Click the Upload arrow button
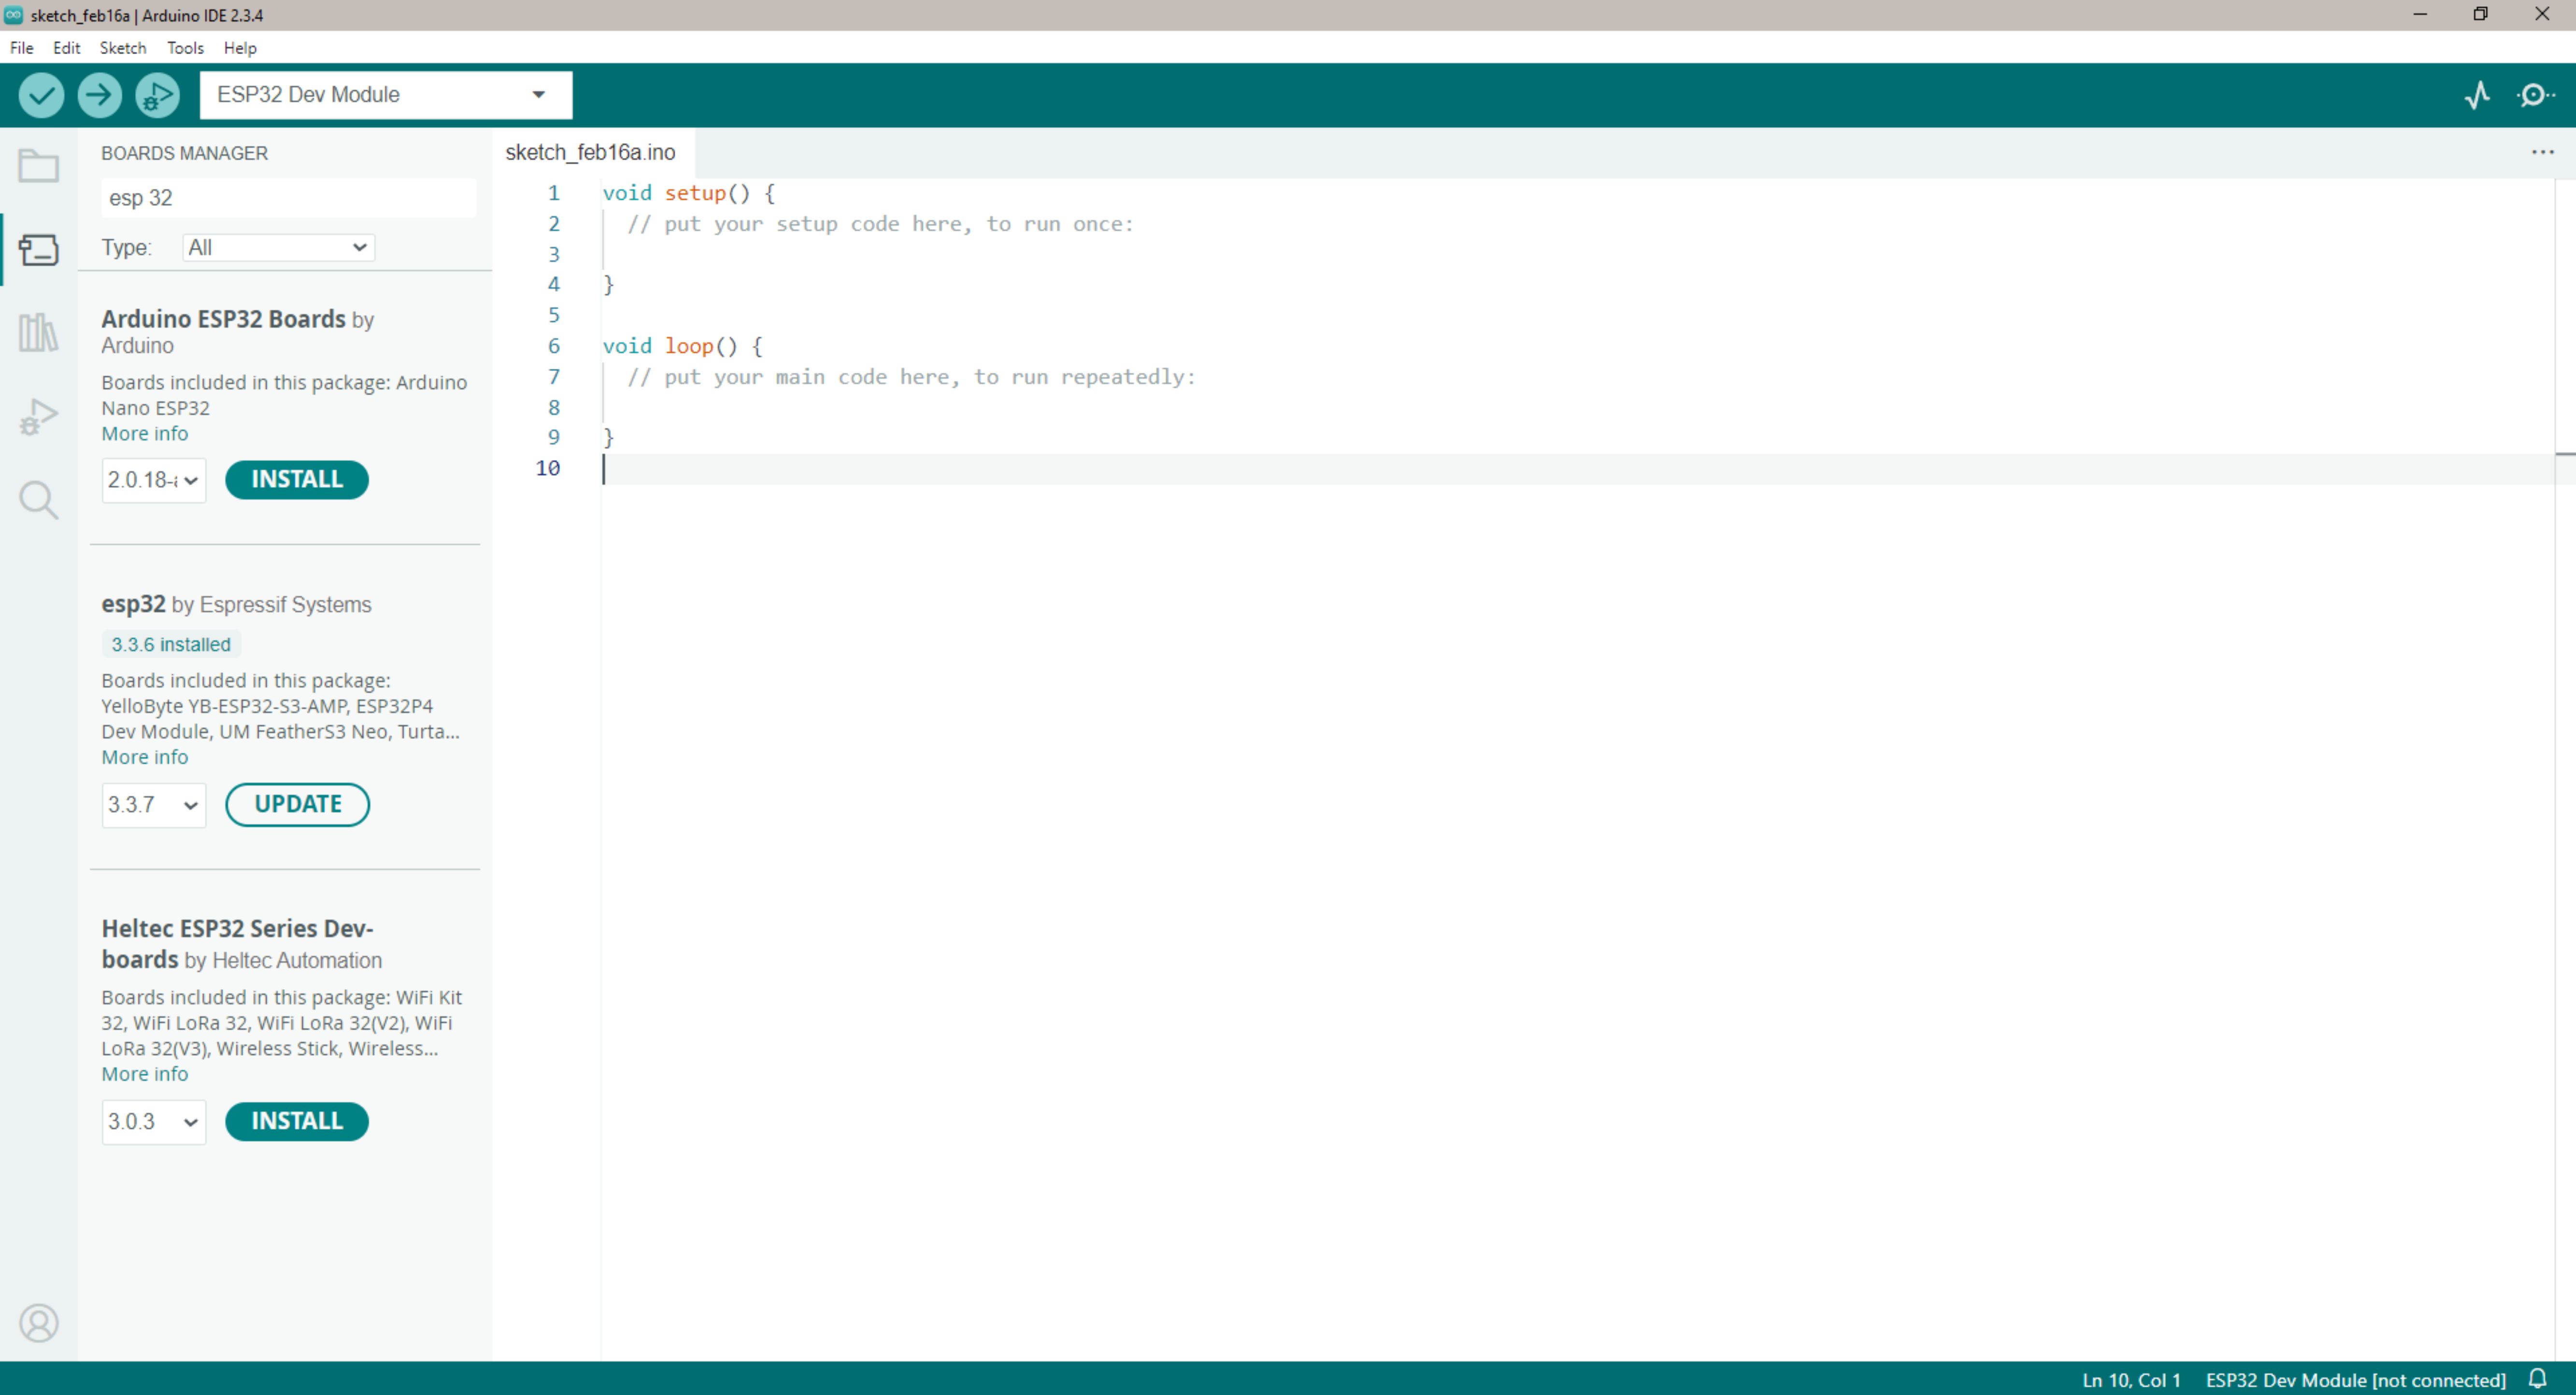The image size is (2576, 1395). [x=99, y=95]
